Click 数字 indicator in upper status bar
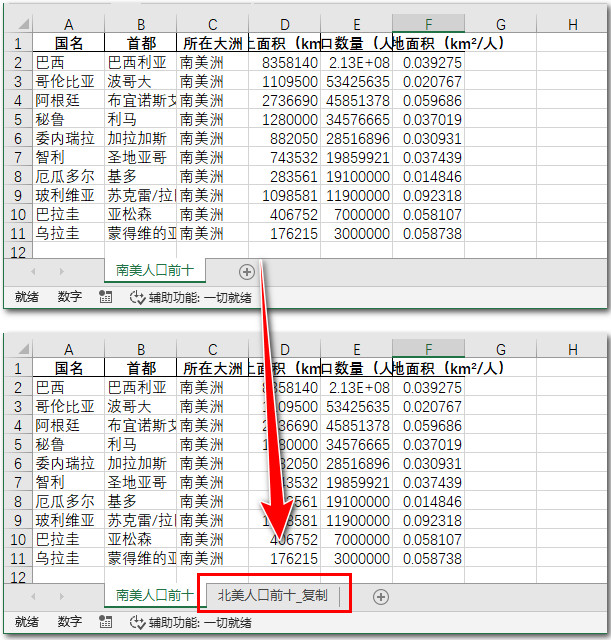This screenshot has width=611, height=640. tap(69, 297)
